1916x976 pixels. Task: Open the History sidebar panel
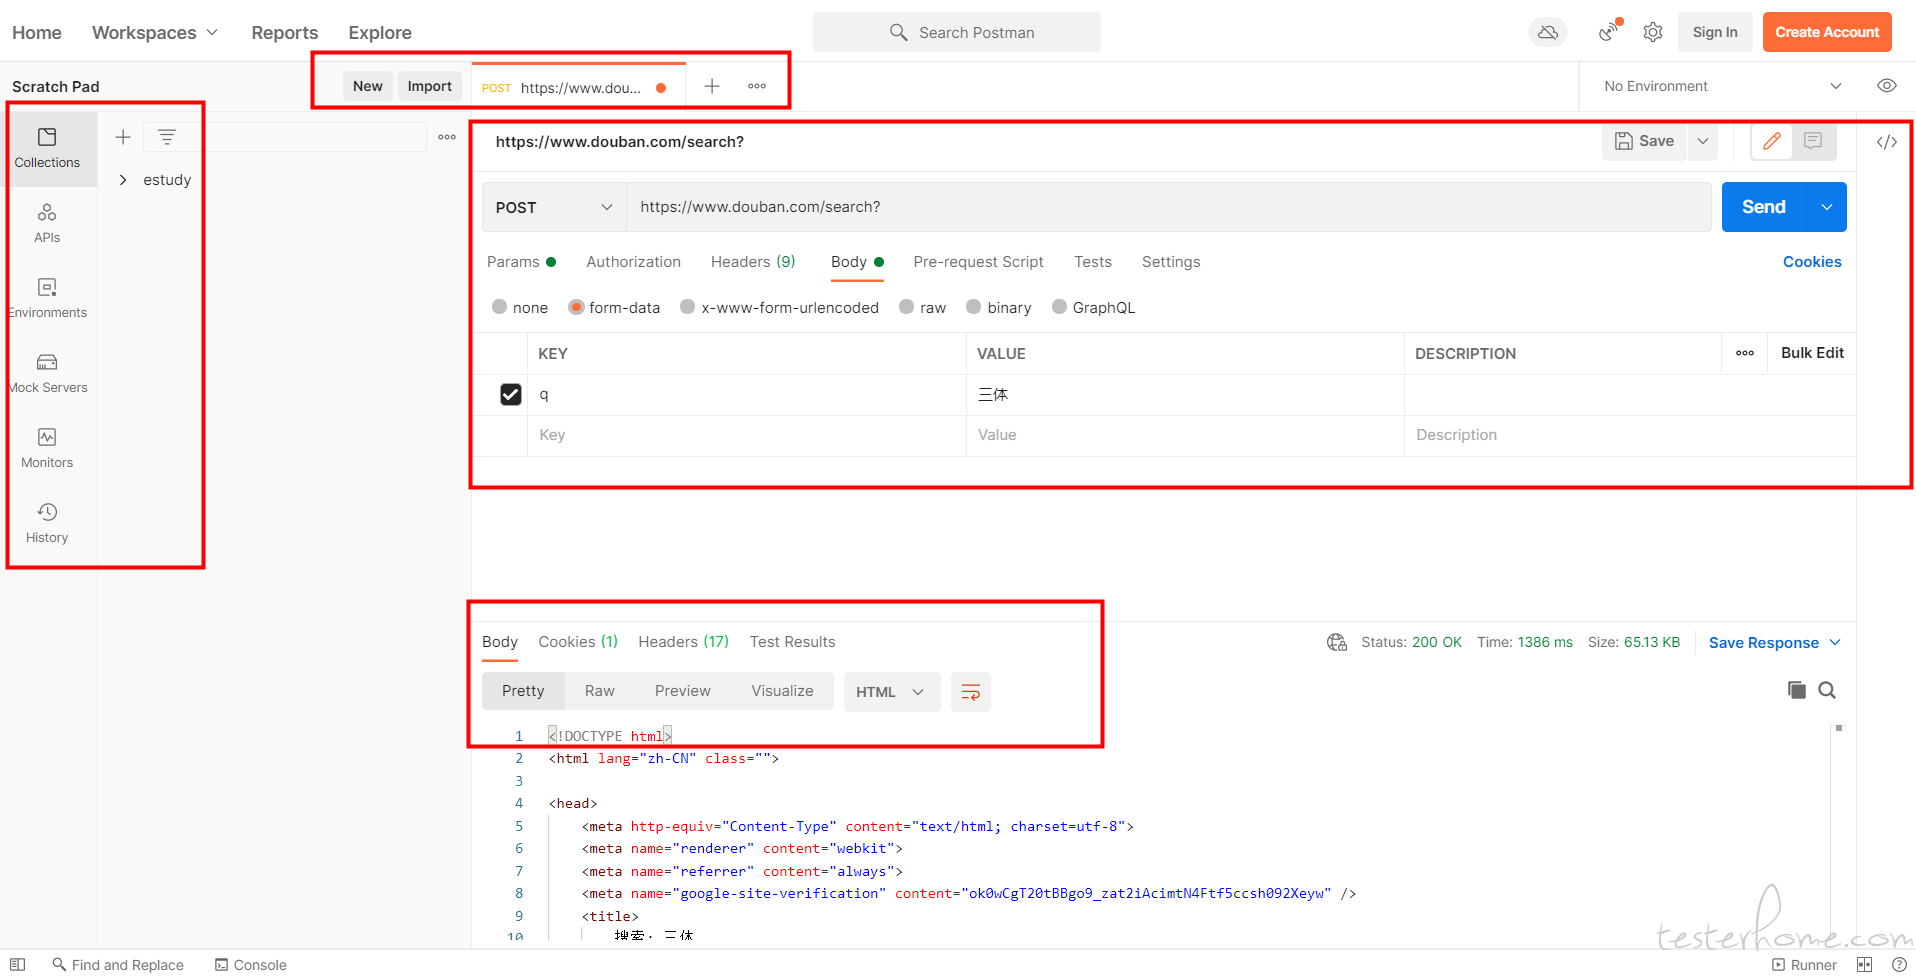[x=47, y=523]
